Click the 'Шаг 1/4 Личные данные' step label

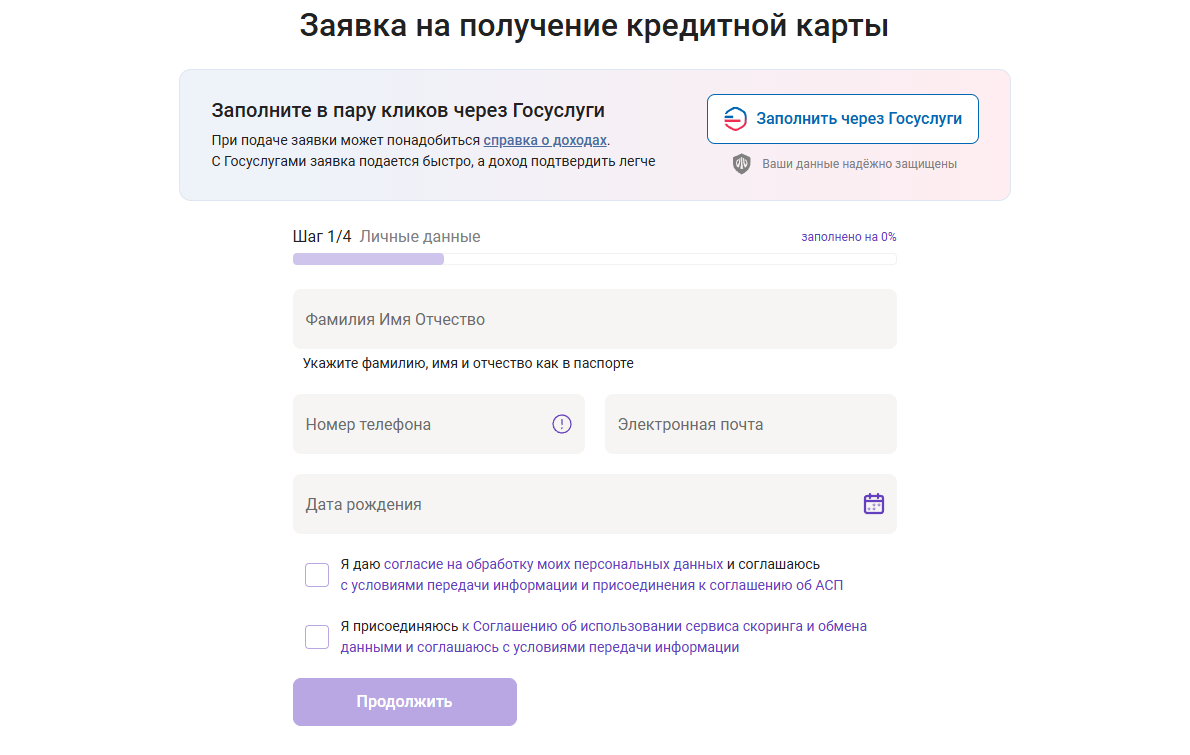(386, 237)
